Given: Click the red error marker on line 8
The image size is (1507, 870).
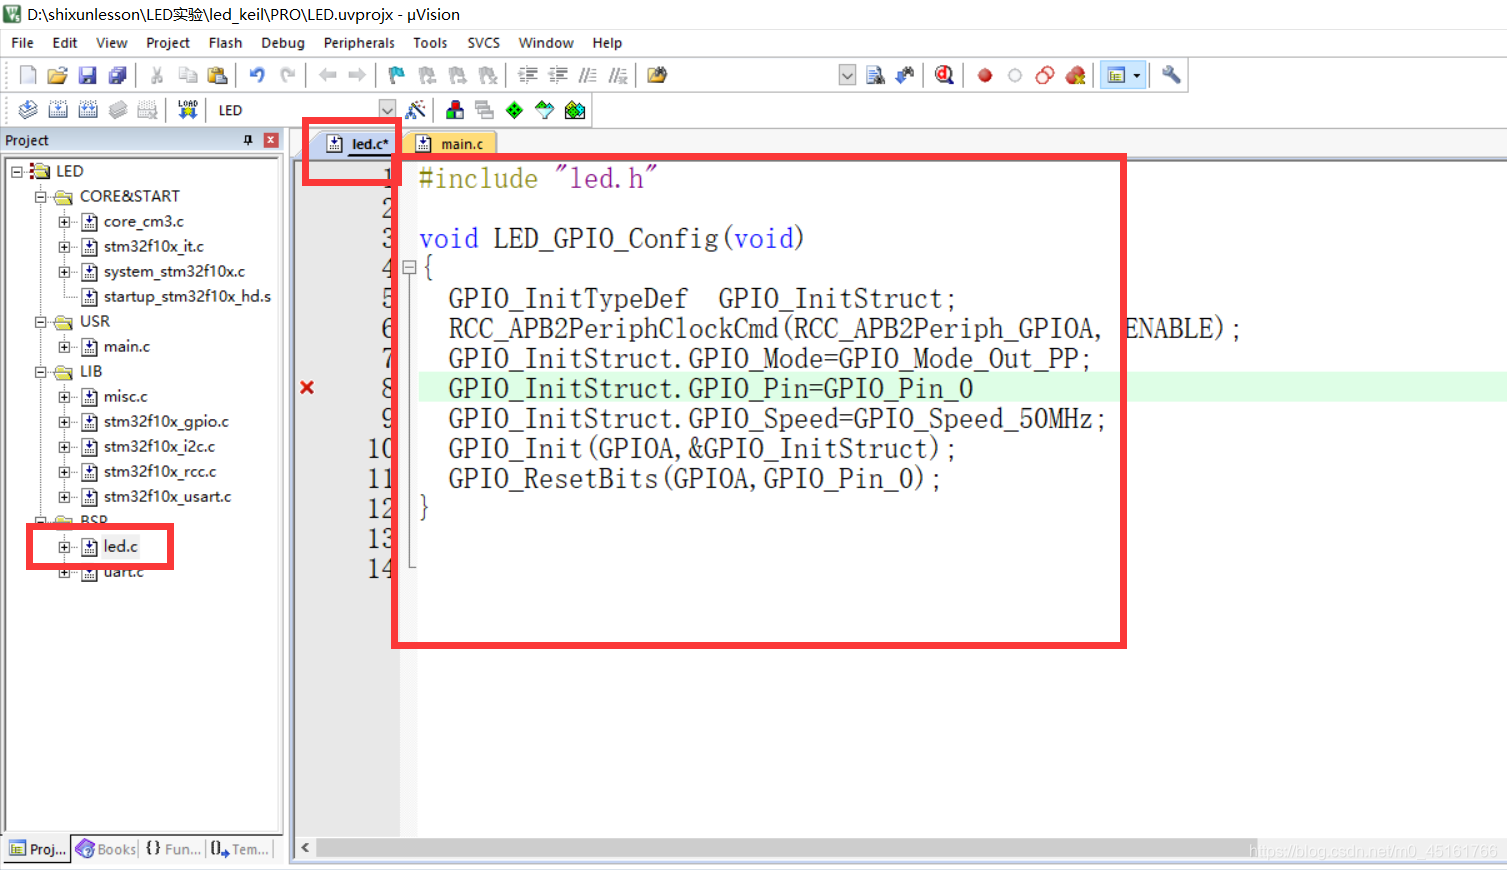Looking at the screenshot, I should click(x=307, y=387).
